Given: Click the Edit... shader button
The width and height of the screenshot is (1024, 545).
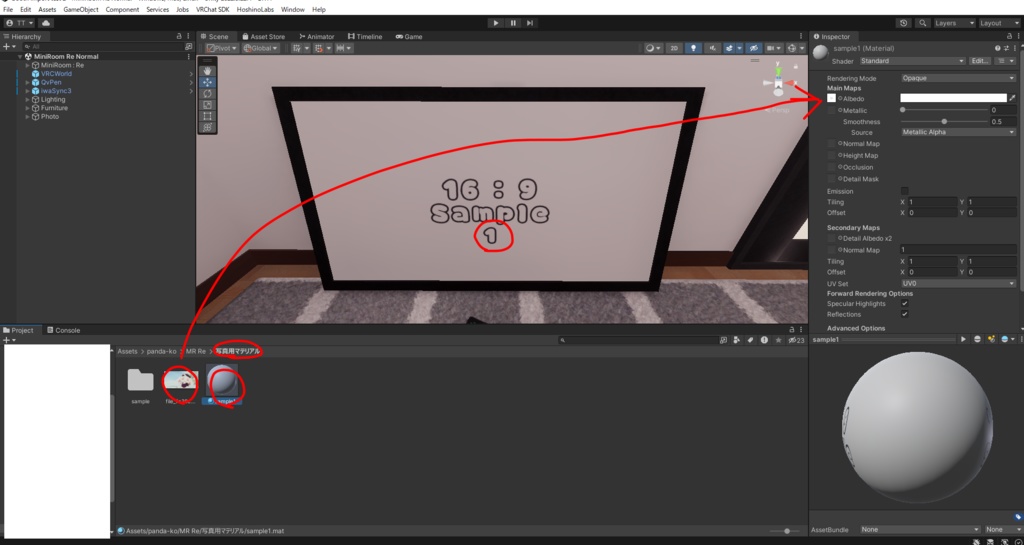Looking at the screenshot, I should tap(980, 61).
